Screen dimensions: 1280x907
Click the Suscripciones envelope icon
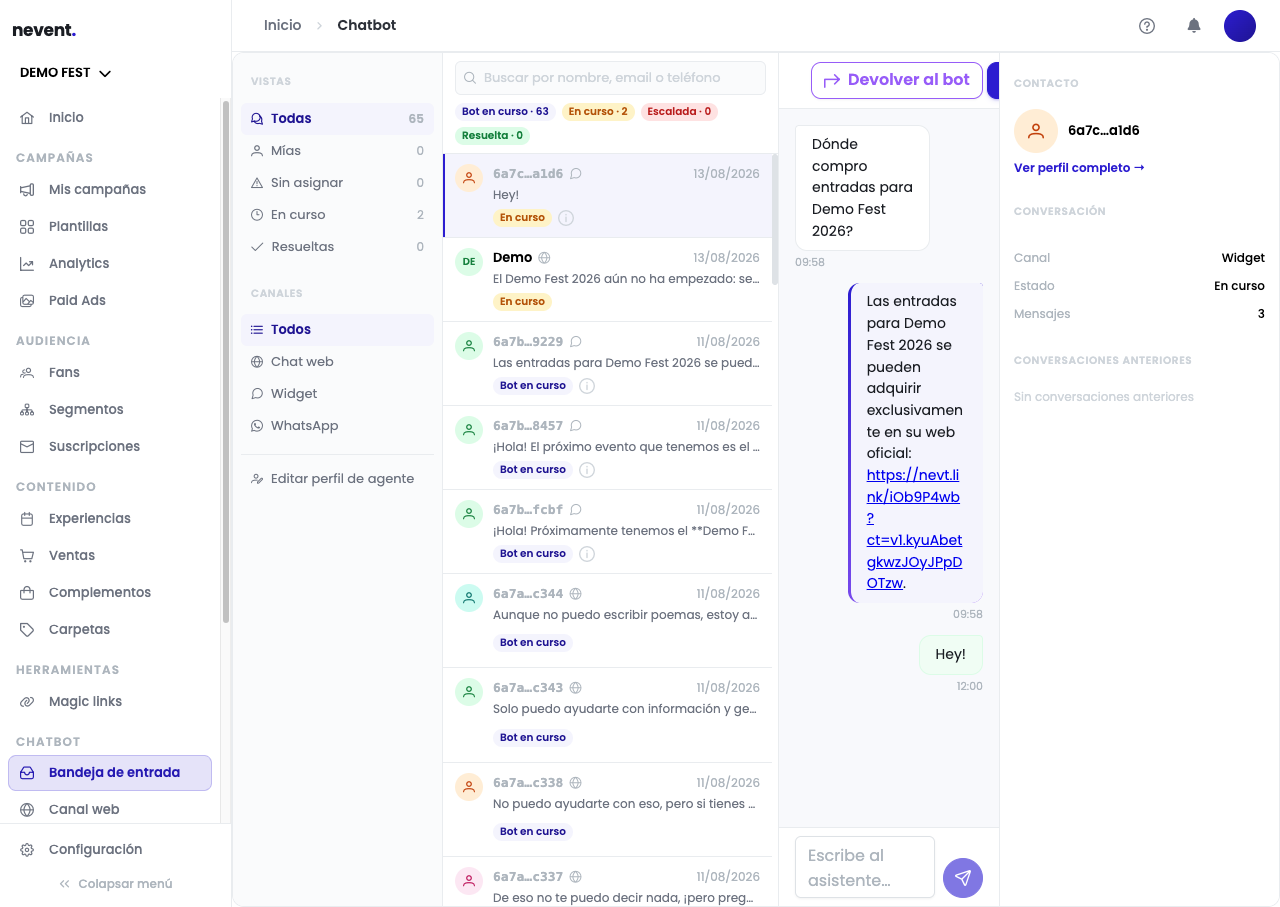(28, 447)
